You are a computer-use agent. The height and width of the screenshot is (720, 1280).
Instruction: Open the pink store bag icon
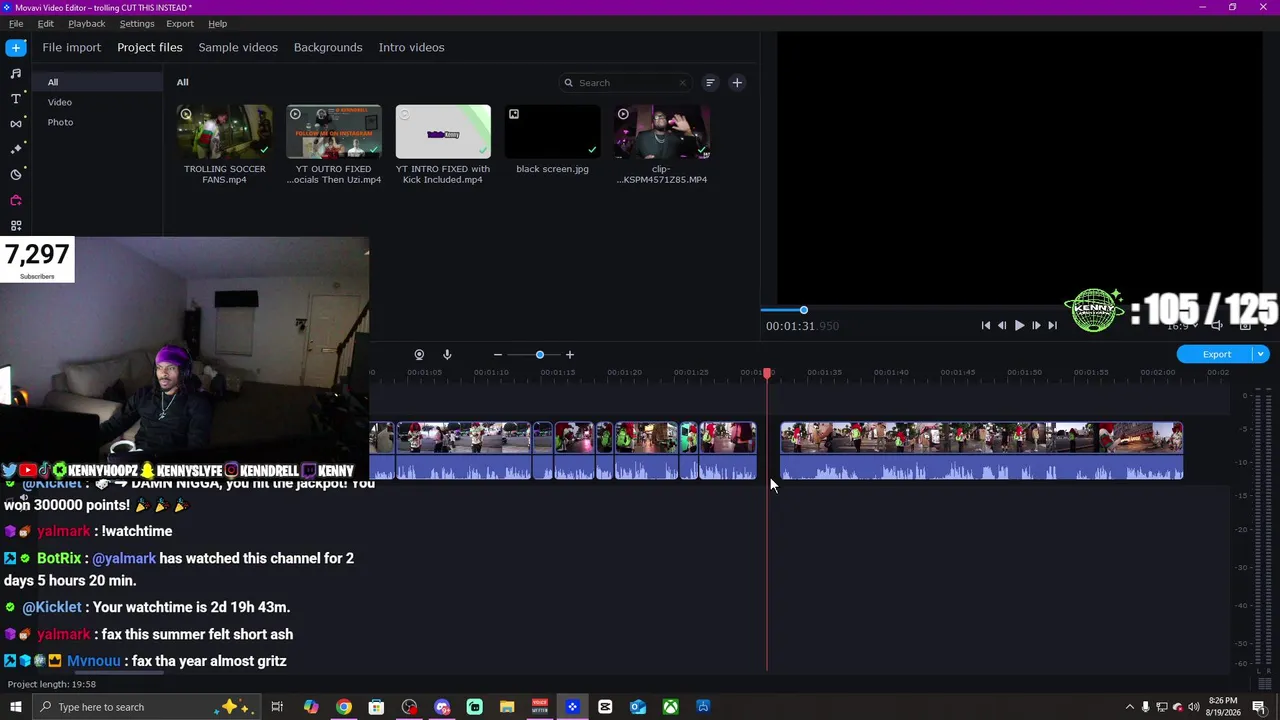point(16,200)
